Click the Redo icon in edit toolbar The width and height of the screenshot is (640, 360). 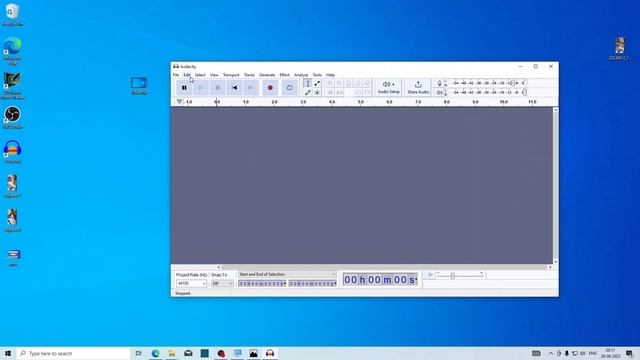pyautogui.click(x=367, y=93)
